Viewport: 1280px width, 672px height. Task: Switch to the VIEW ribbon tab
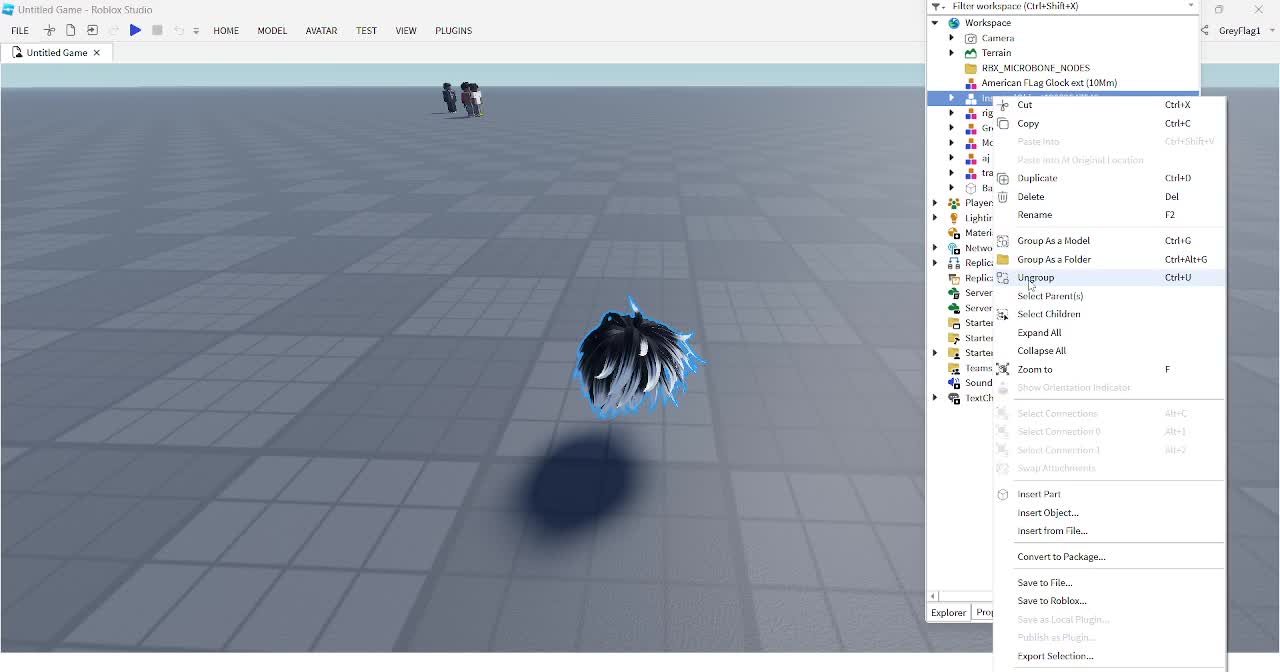click(x=406, y=31)
